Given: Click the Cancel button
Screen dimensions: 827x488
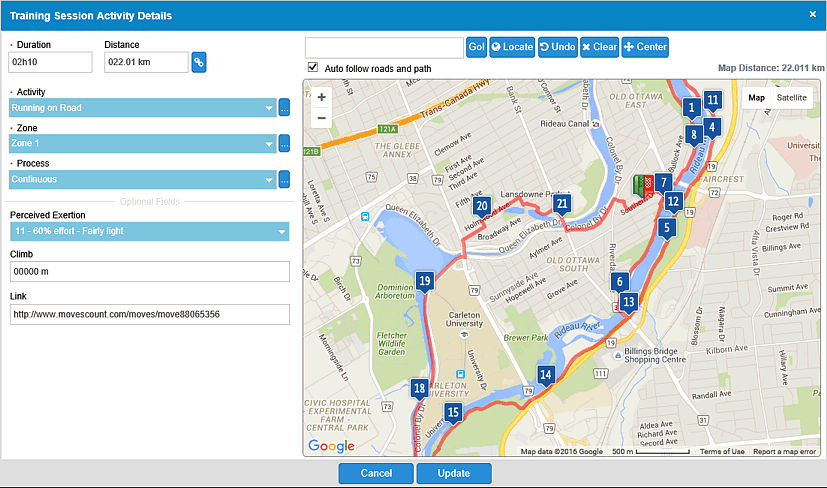Looking at the screenshot, I should coord(376,473).
